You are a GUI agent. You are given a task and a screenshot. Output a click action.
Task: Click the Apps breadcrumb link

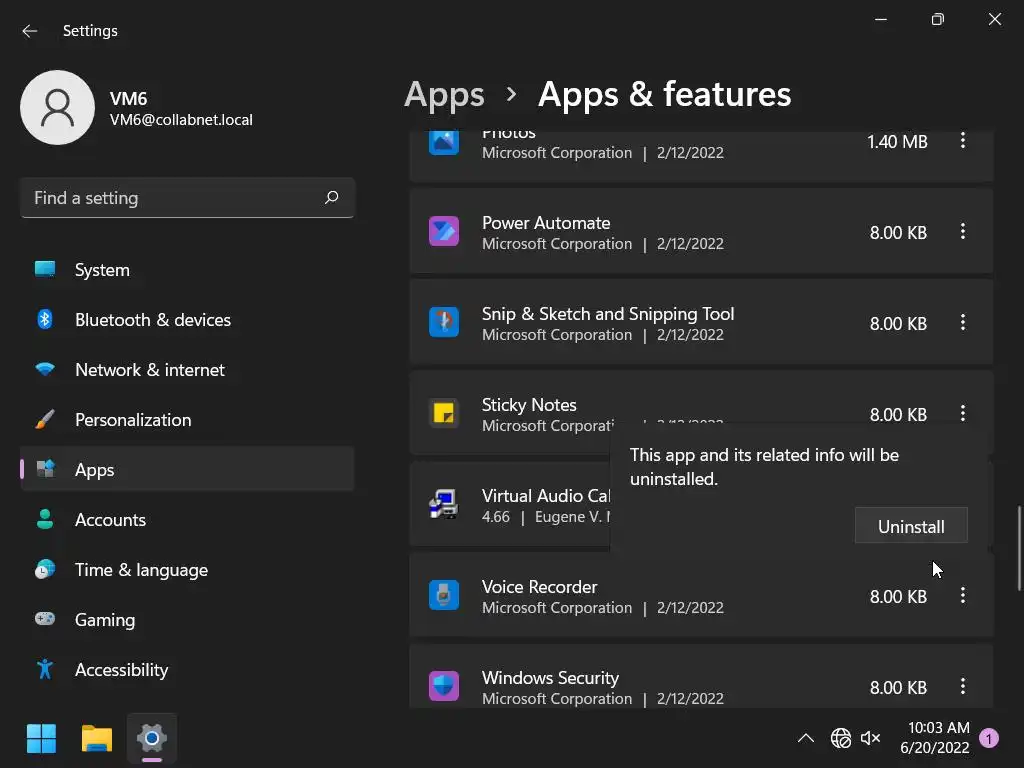[444, 95]
